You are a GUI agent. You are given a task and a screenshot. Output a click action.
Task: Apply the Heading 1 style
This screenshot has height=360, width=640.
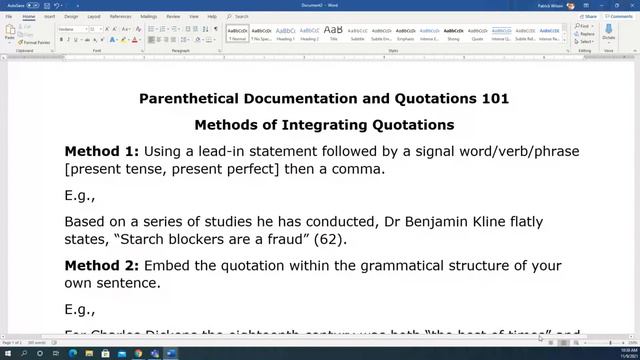(285, 33)
